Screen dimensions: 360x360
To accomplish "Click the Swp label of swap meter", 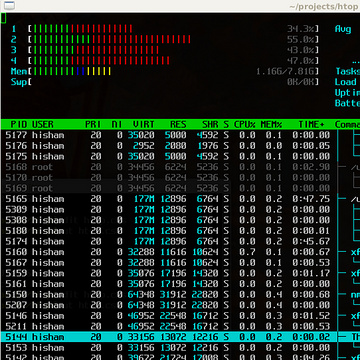I will tap(19, 82).
